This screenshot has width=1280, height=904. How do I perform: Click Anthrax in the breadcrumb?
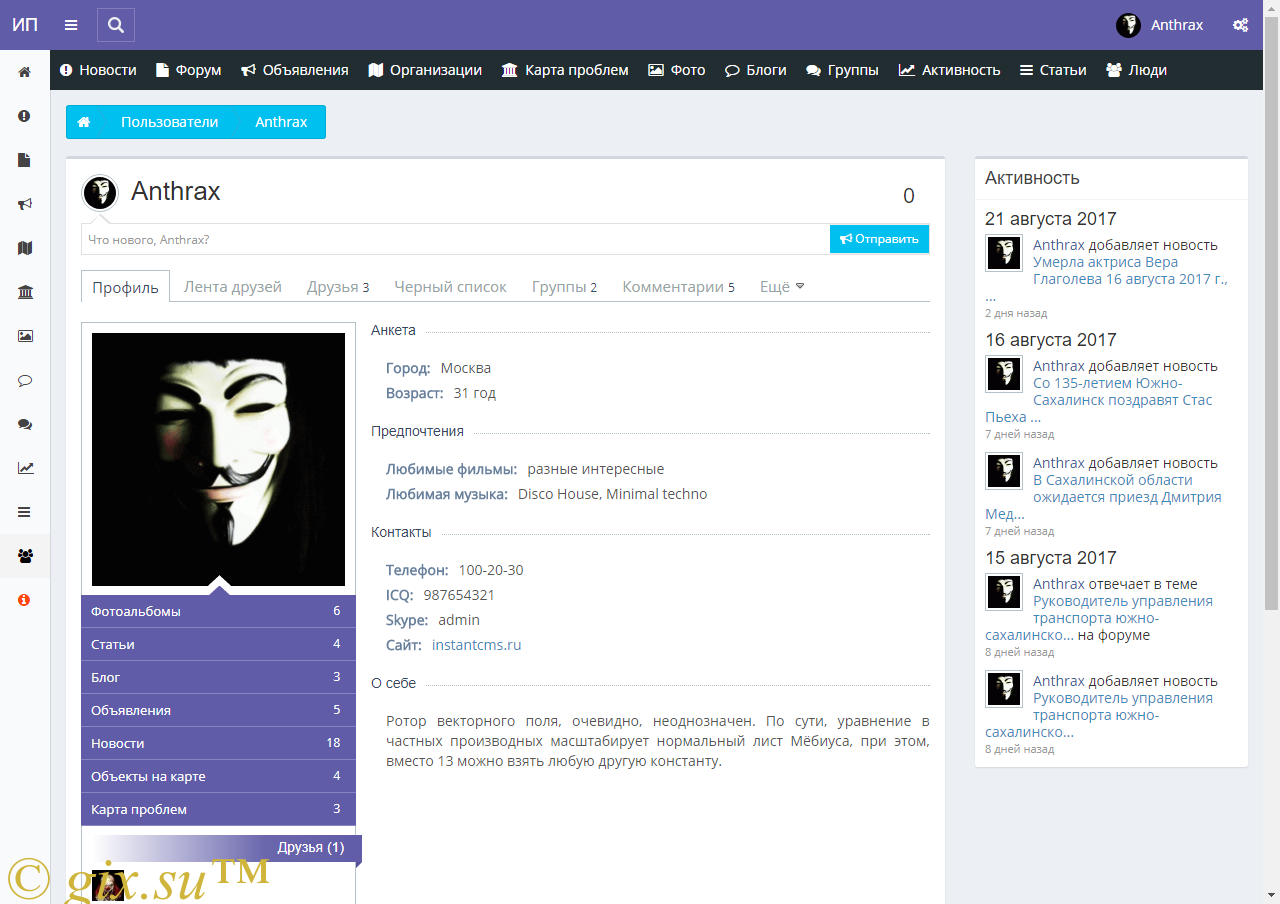pos(281,122)
